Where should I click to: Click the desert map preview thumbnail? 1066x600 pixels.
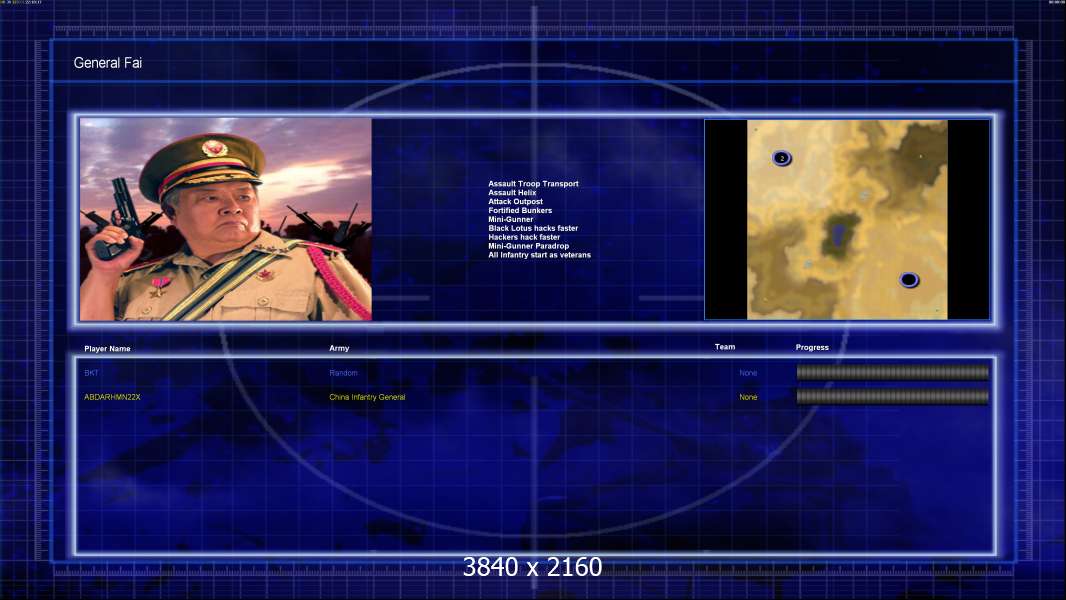(x=847, y=219)
